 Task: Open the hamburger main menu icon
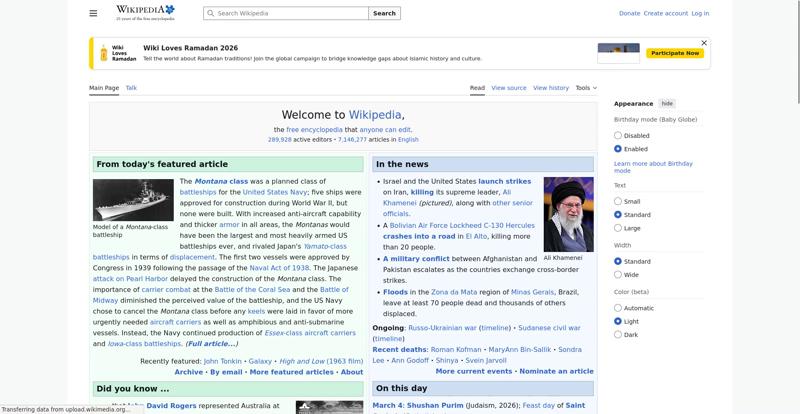pos(93,14)
